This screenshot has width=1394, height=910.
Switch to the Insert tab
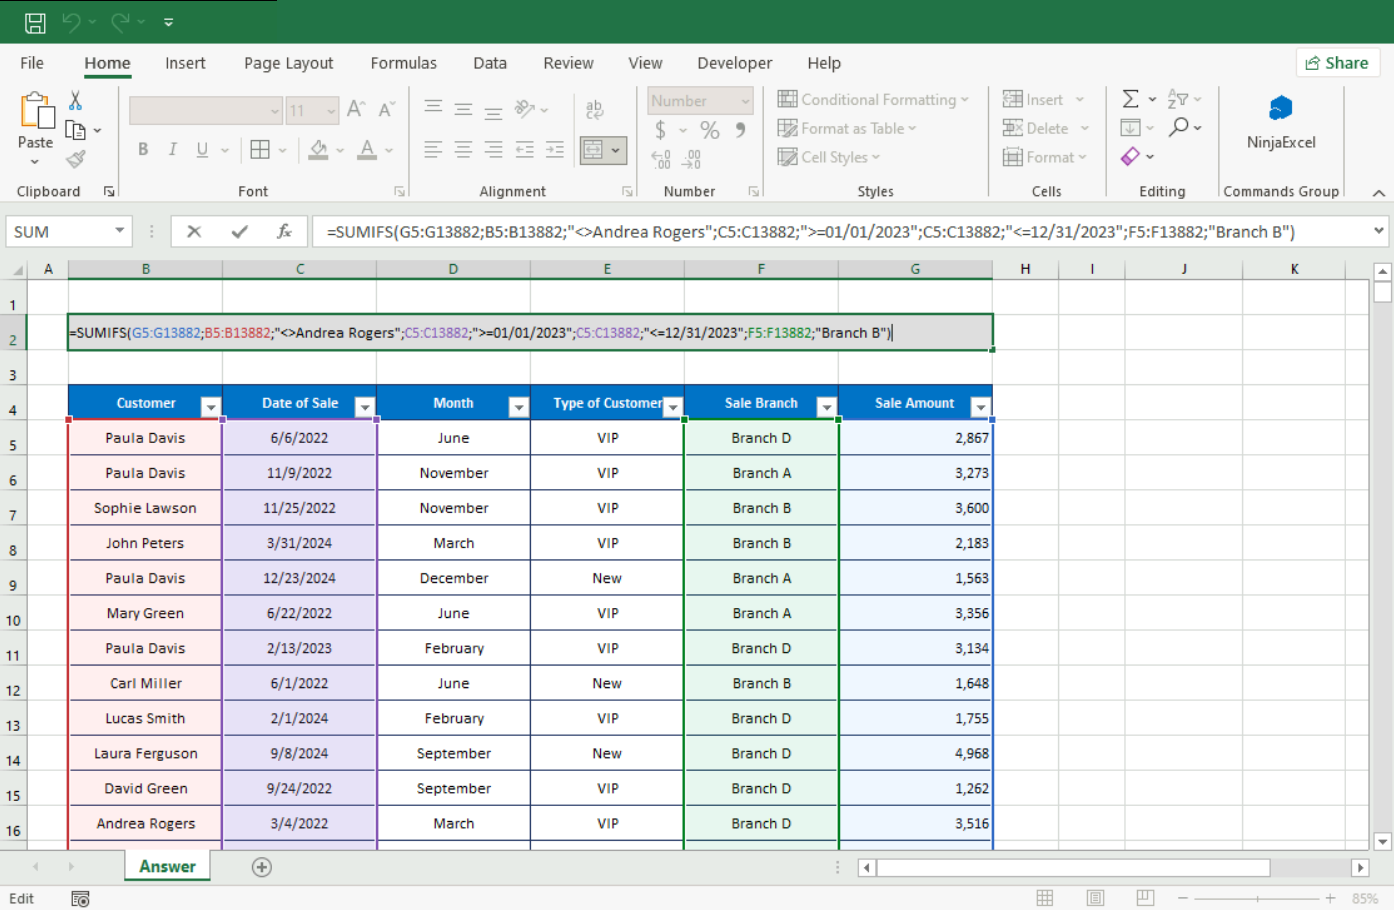click(185, 63)
